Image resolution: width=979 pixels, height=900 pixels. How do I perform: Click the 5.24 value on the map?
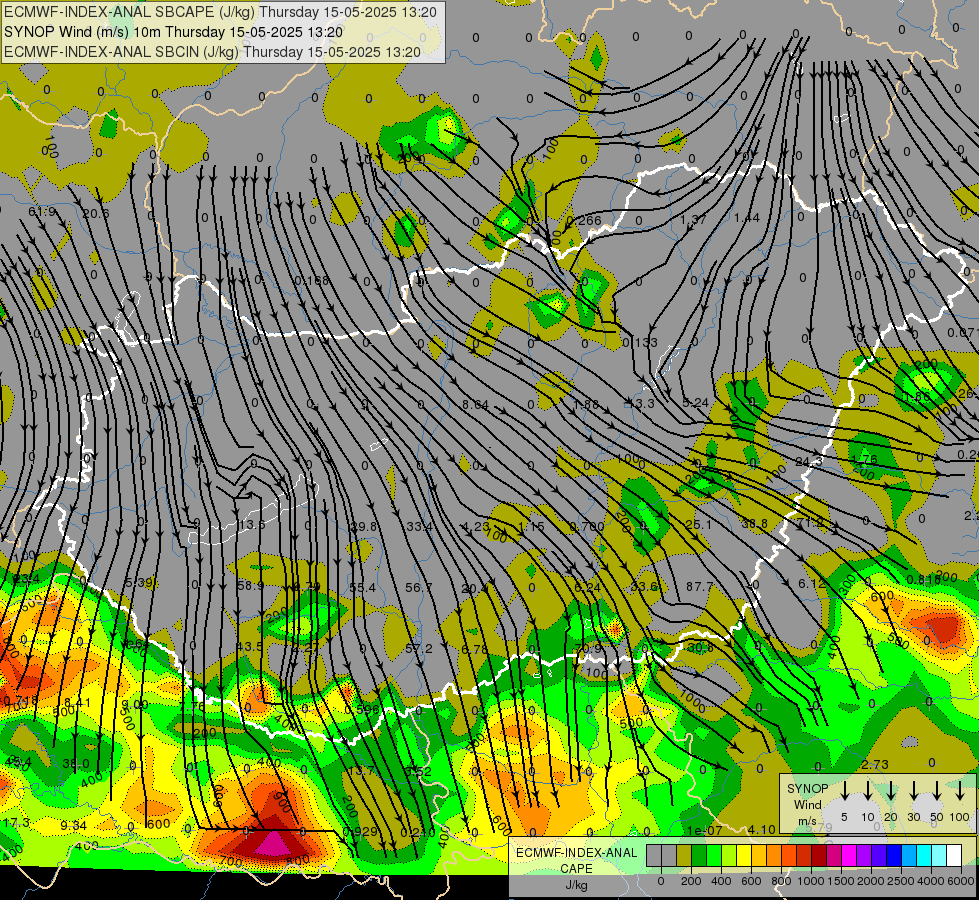tap(695, 403)
